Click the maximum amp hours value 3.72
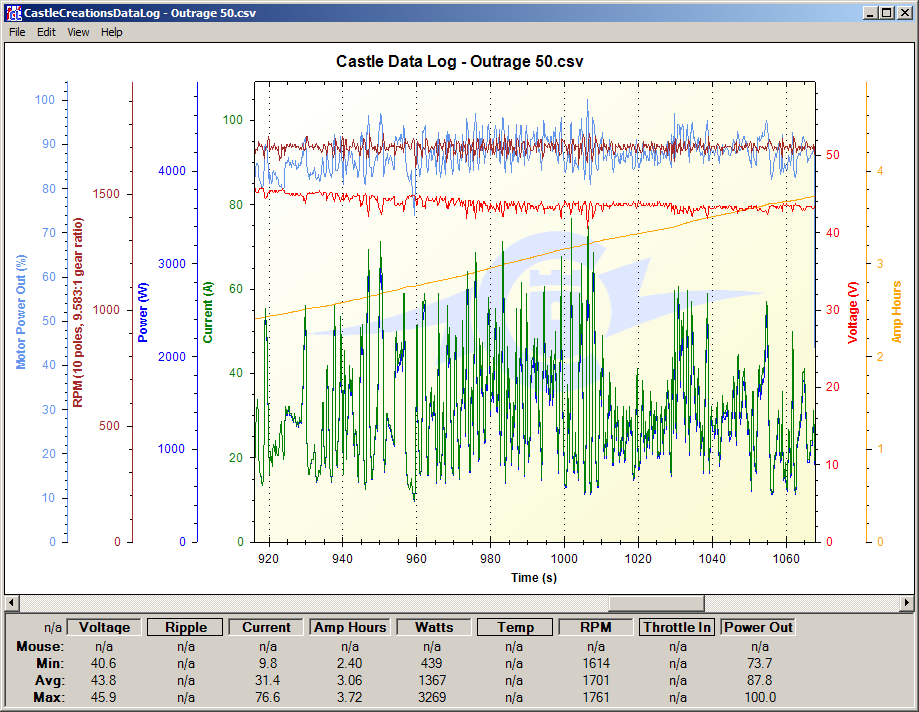The image size is (919, 712). (350, 697)
